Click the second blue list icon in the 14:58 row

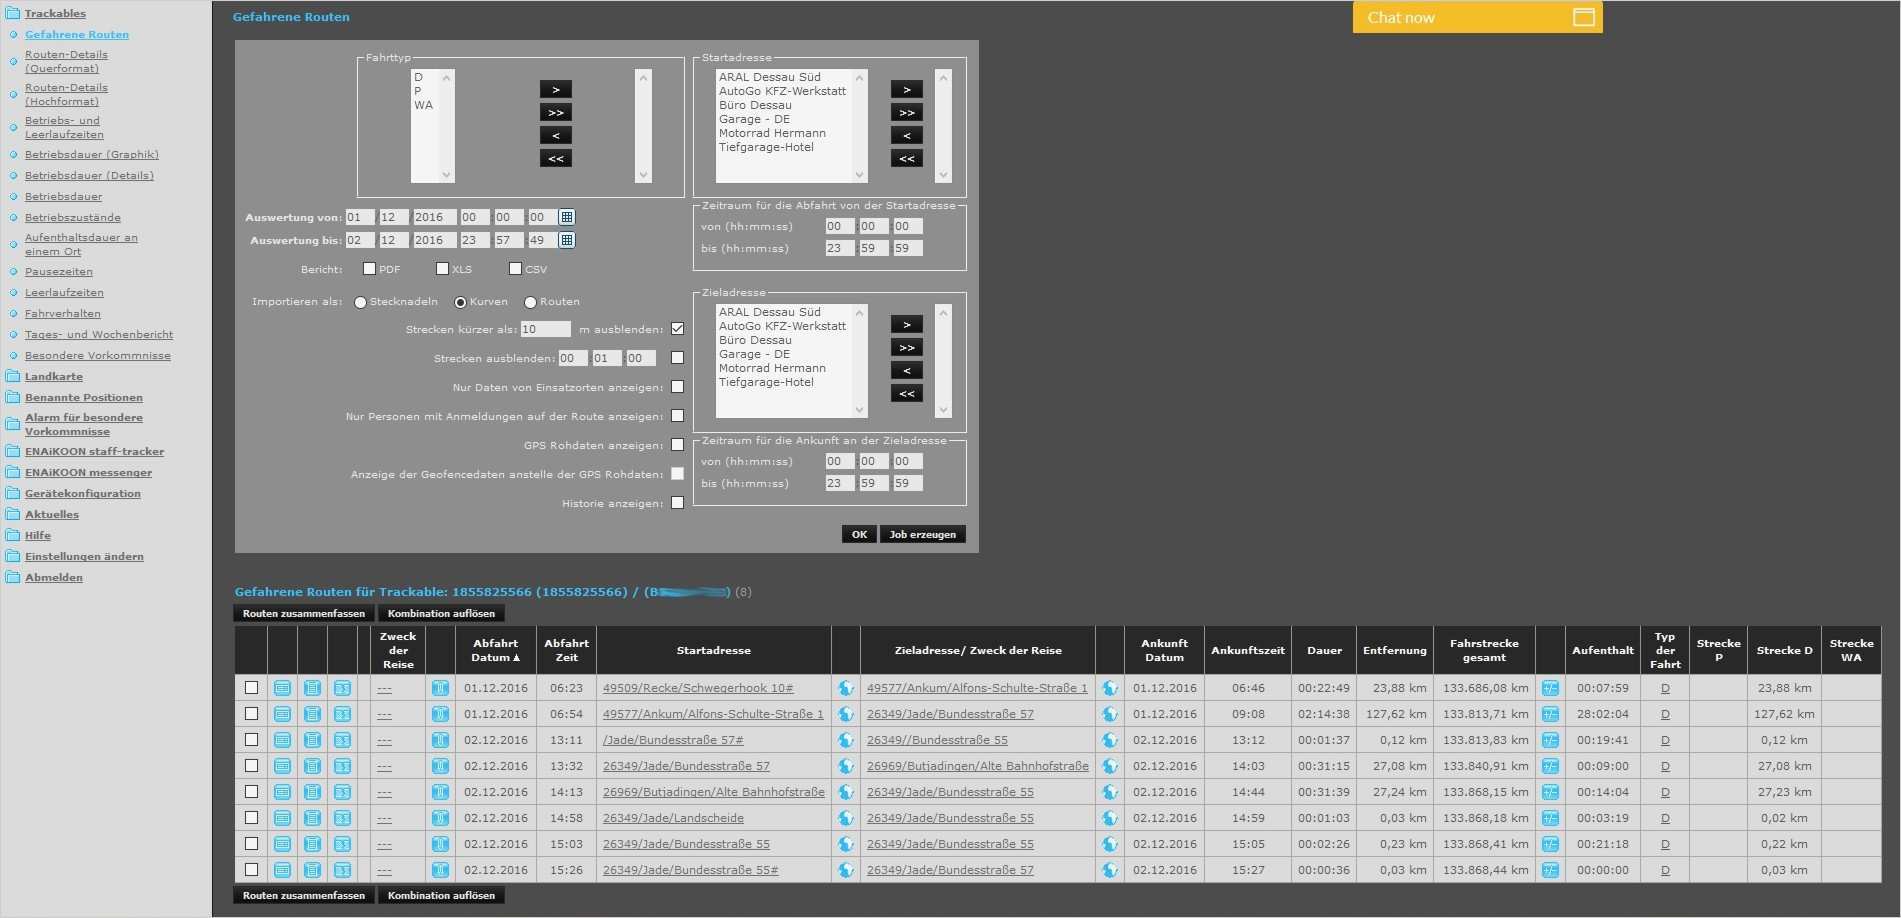(313, 818)
